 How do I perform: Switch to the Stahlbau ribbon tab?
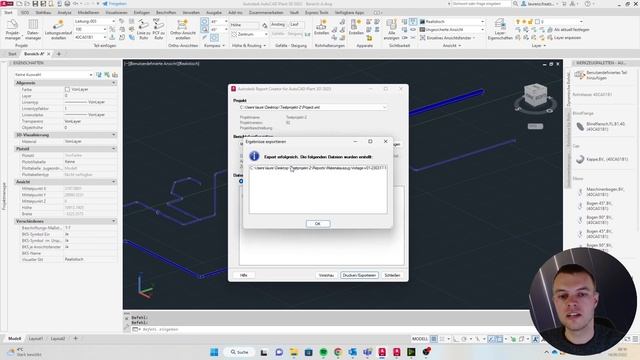(x=43, y=13)
